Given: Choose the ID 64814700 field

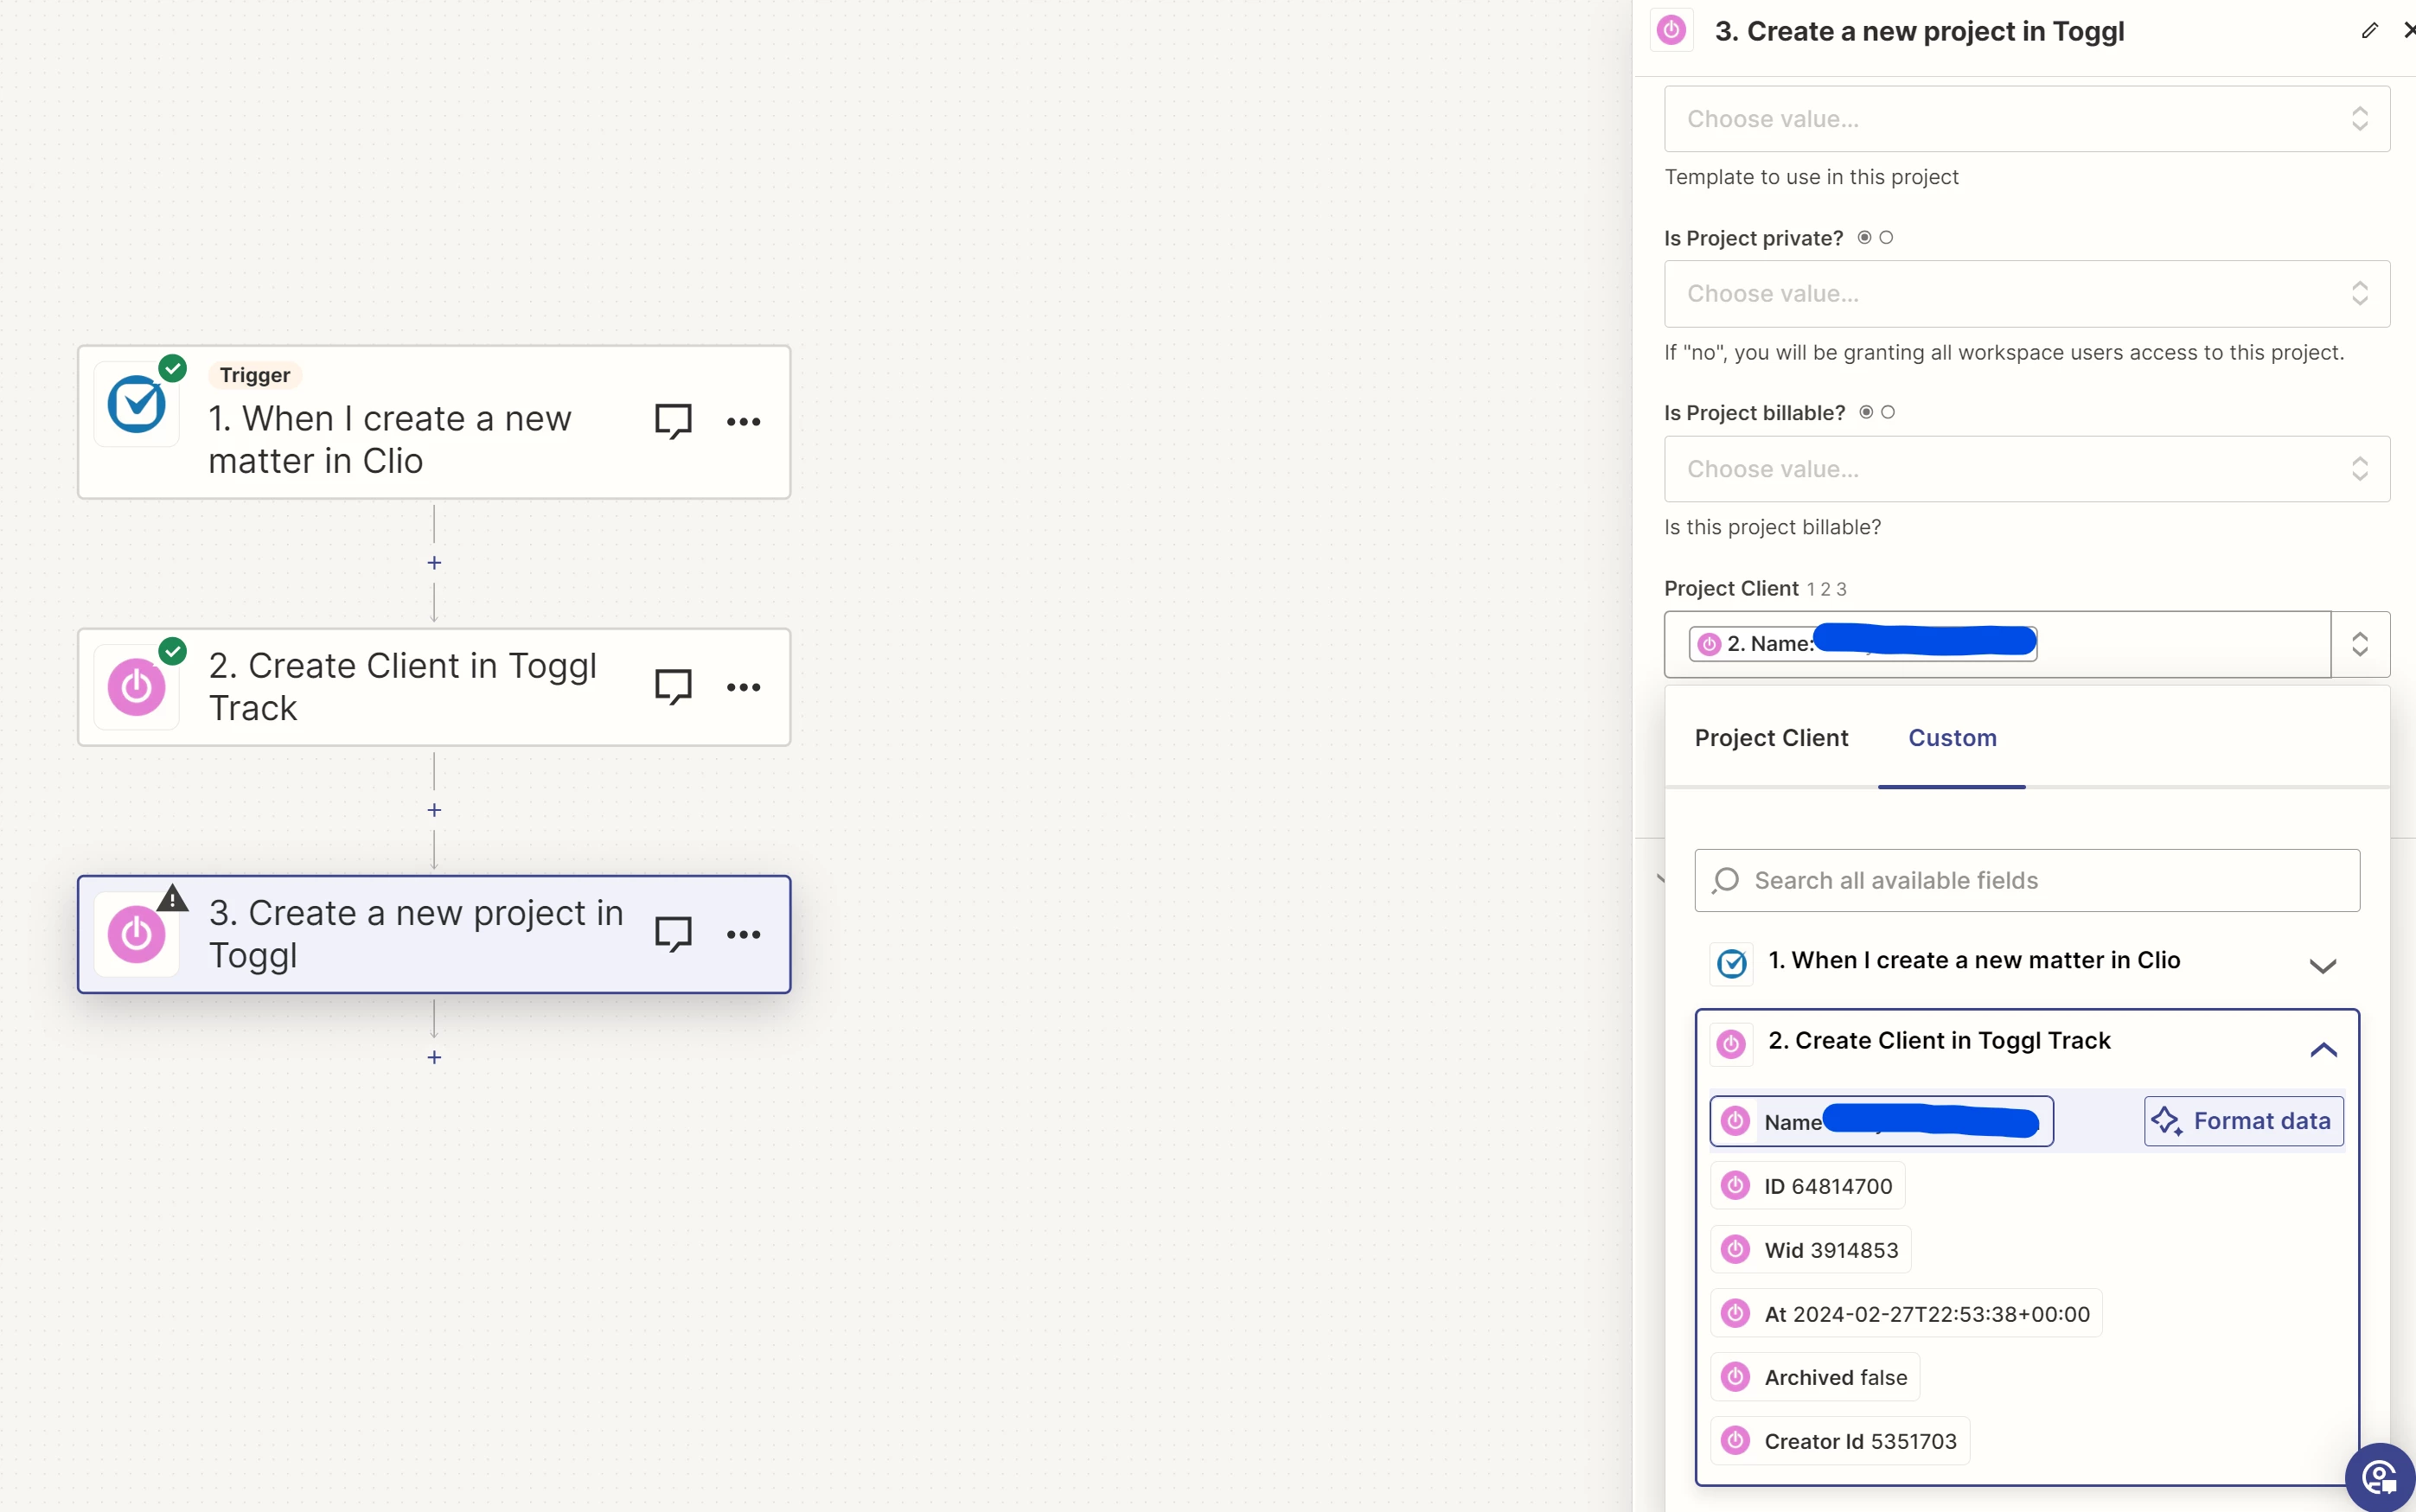Looking at the screenshot, I should click(x=1808, y=1186).
